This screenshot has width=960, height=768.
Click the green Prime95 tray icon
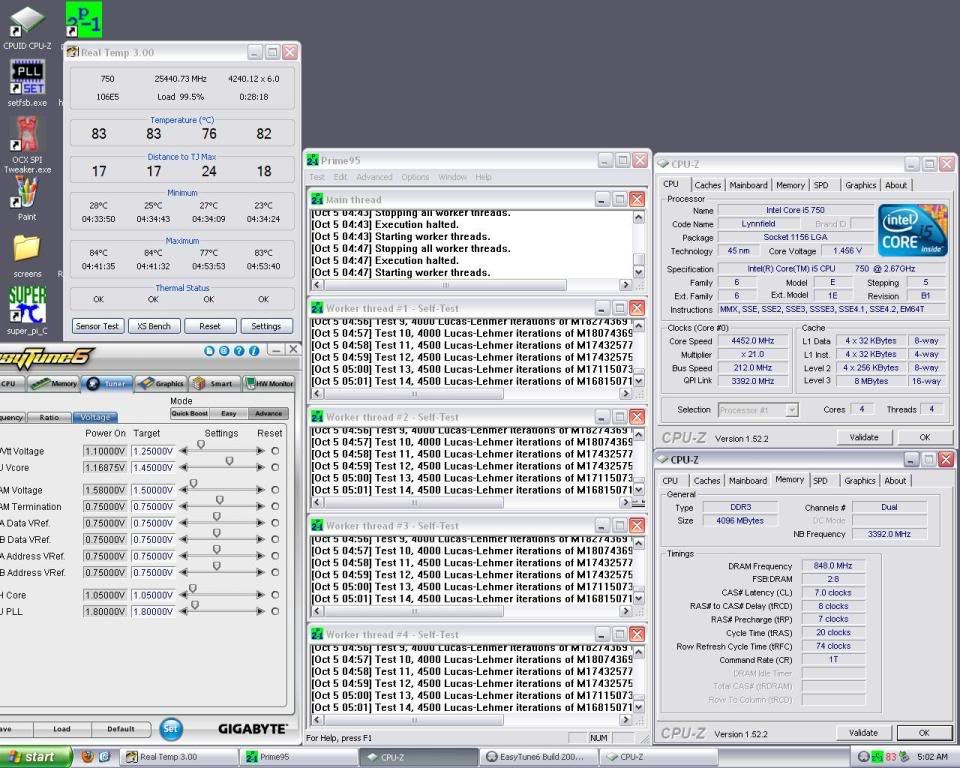[x=877, y=757]
